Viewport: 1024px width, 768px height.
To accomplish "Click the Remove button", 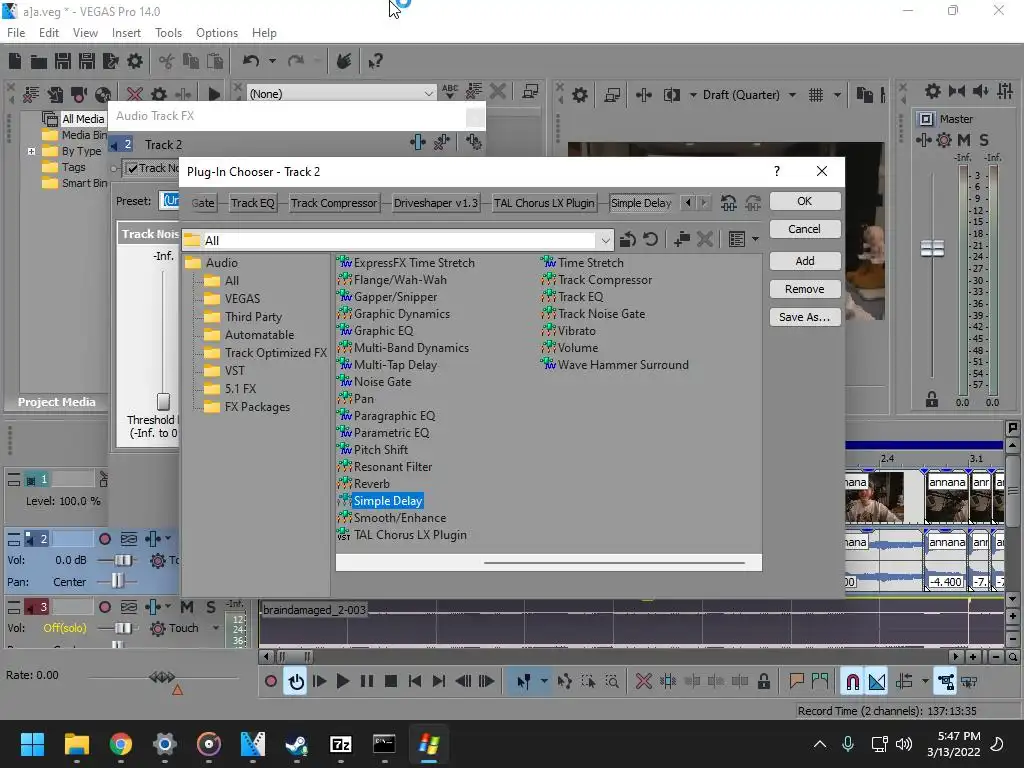I will point(805,289).
